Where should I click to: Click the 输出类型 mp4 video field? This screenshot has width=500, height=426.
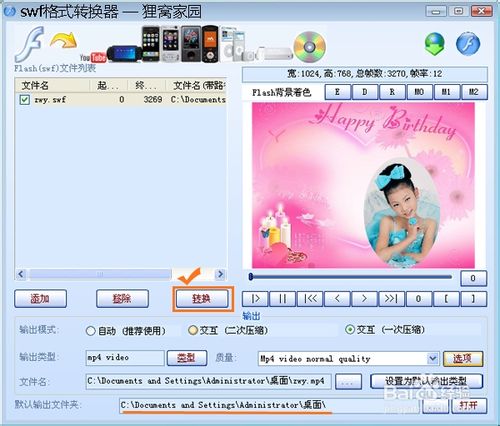click(x=125, y=358)
